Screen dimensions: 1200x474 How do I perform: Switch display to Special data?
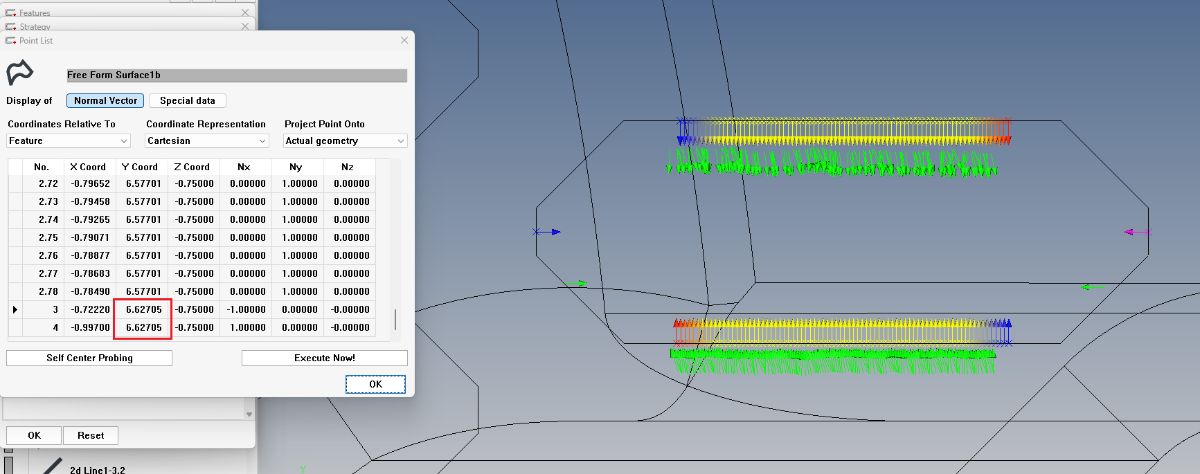point(188,100)
